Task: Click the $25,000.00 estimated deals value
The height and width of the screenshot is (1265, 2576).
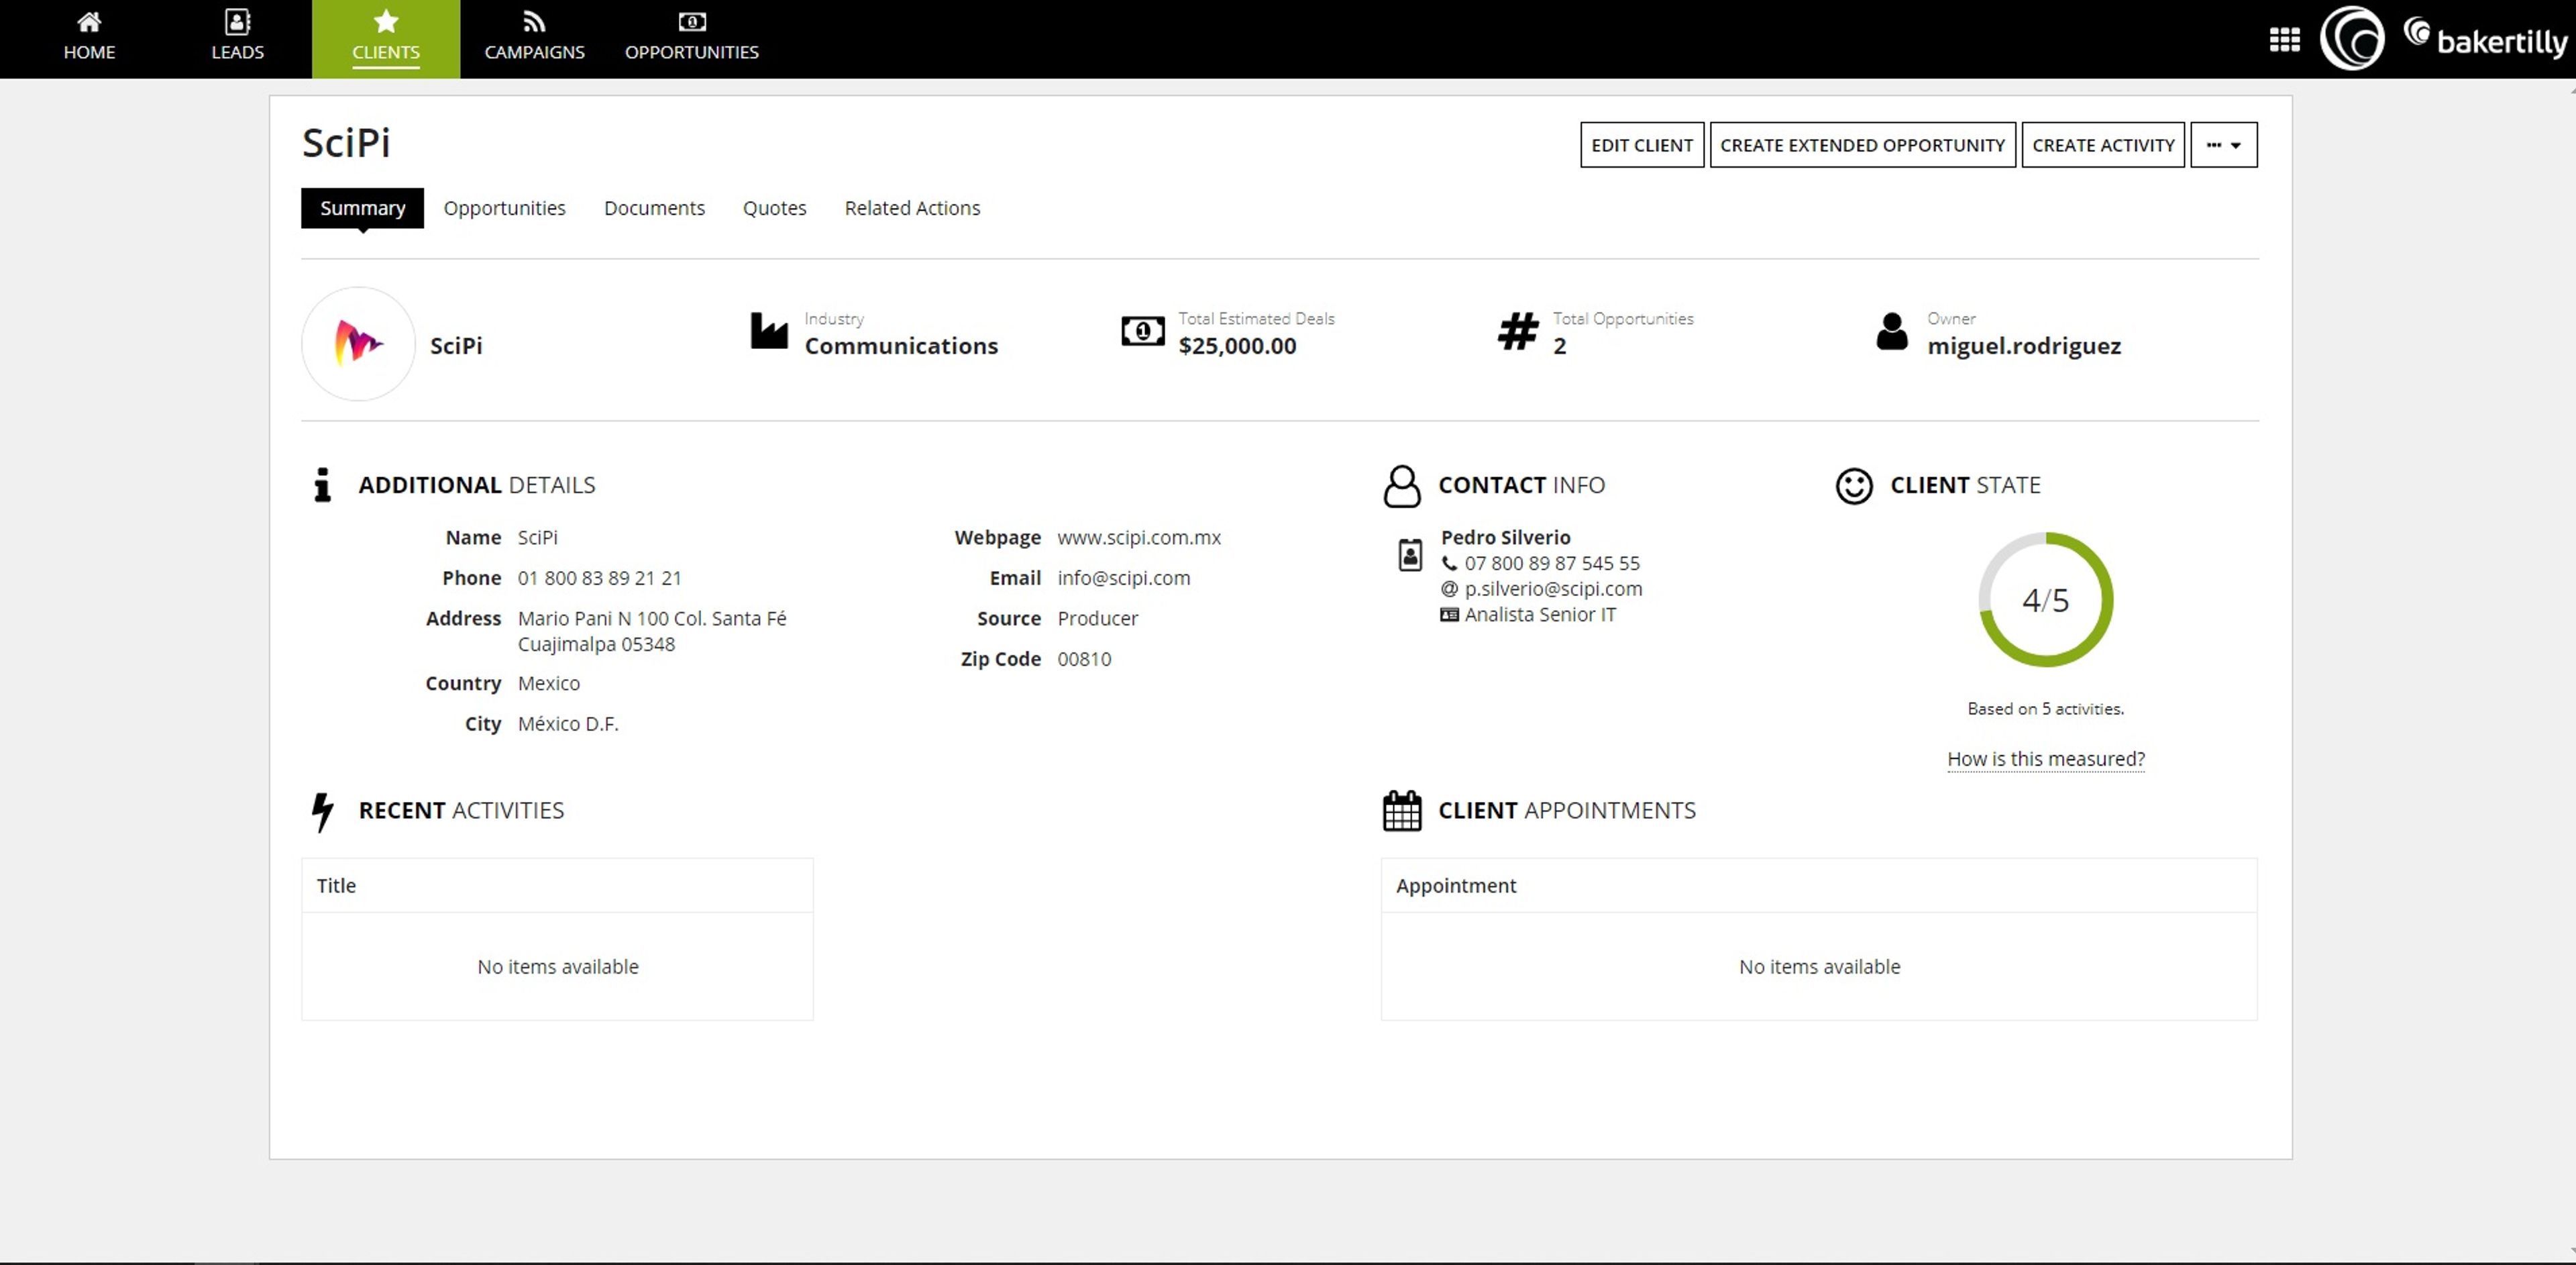Action: 1237,346
